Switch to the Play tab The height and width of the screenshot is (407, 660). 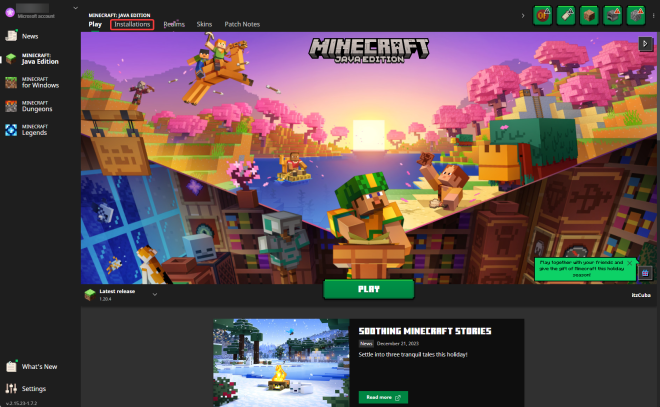[95, 24]
